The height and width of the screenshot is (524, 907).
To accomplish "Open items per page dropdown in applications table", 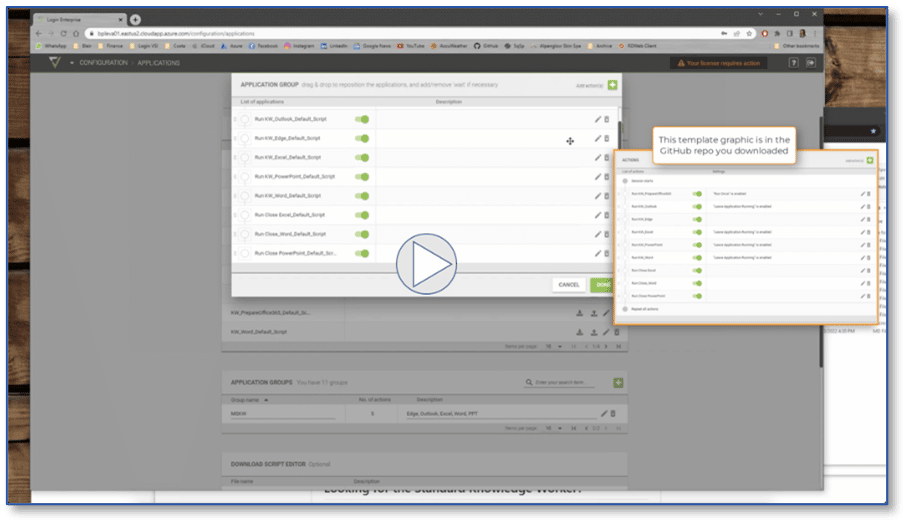I will pyautogui.click(x=554, y=346).
